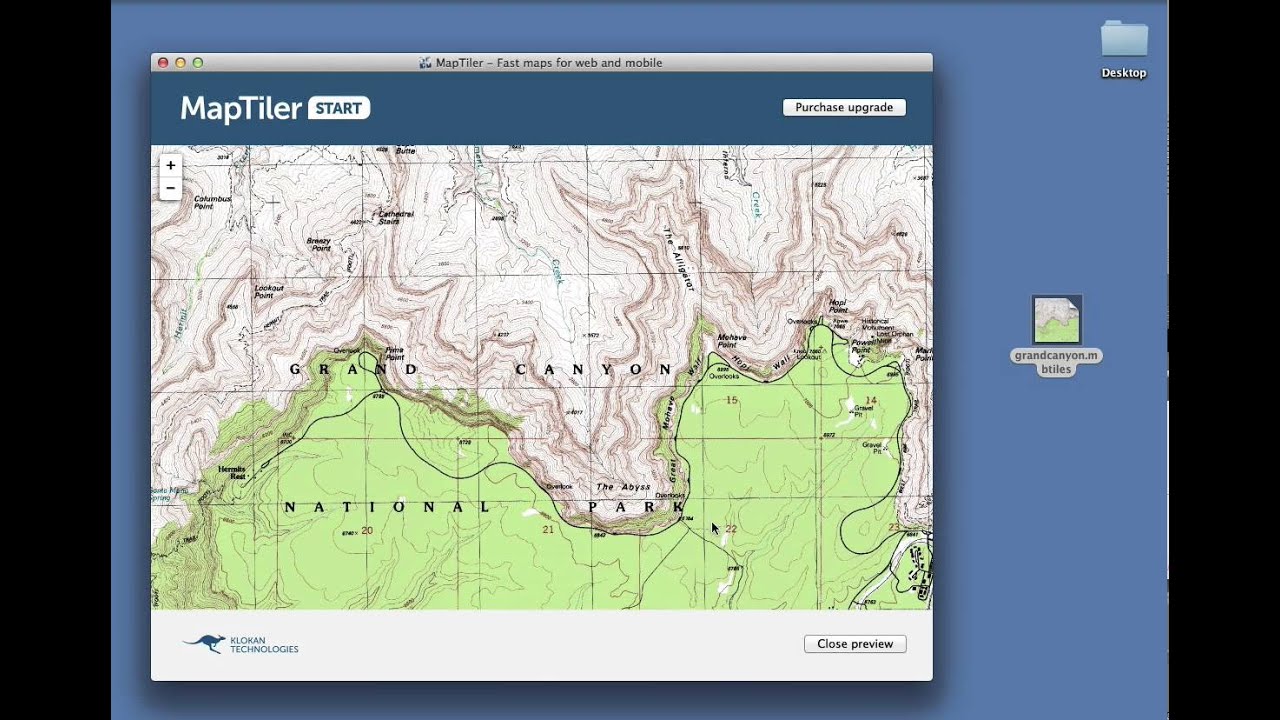
Task: Click the red close window button
Action: [x=163, y=63]
